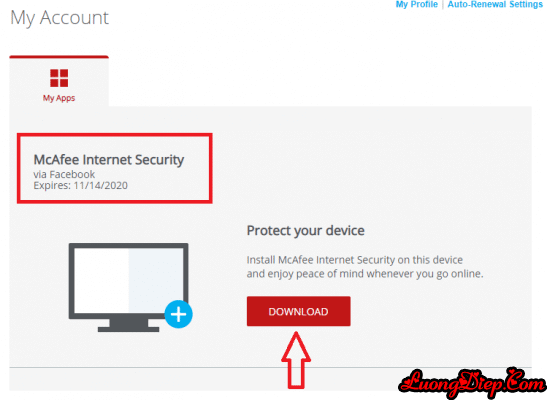Click the Expires 11/14/2020 text

[81, 185]
